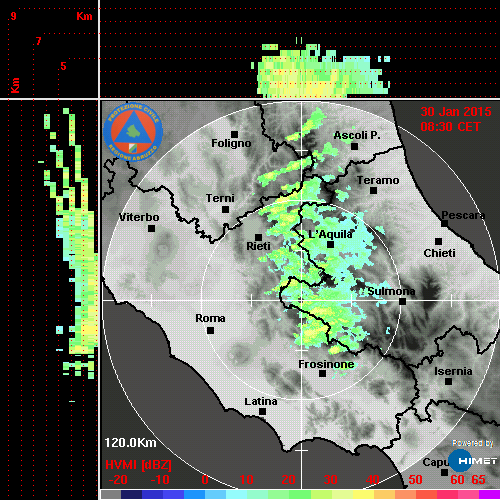Pick the yellow swatch in the color scale

coord(363,494)
